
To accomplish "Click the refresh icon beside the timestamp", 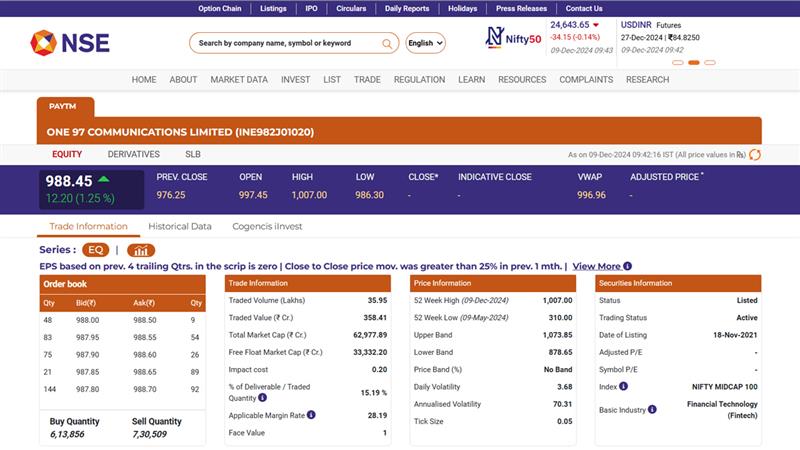I will (755, 155).
